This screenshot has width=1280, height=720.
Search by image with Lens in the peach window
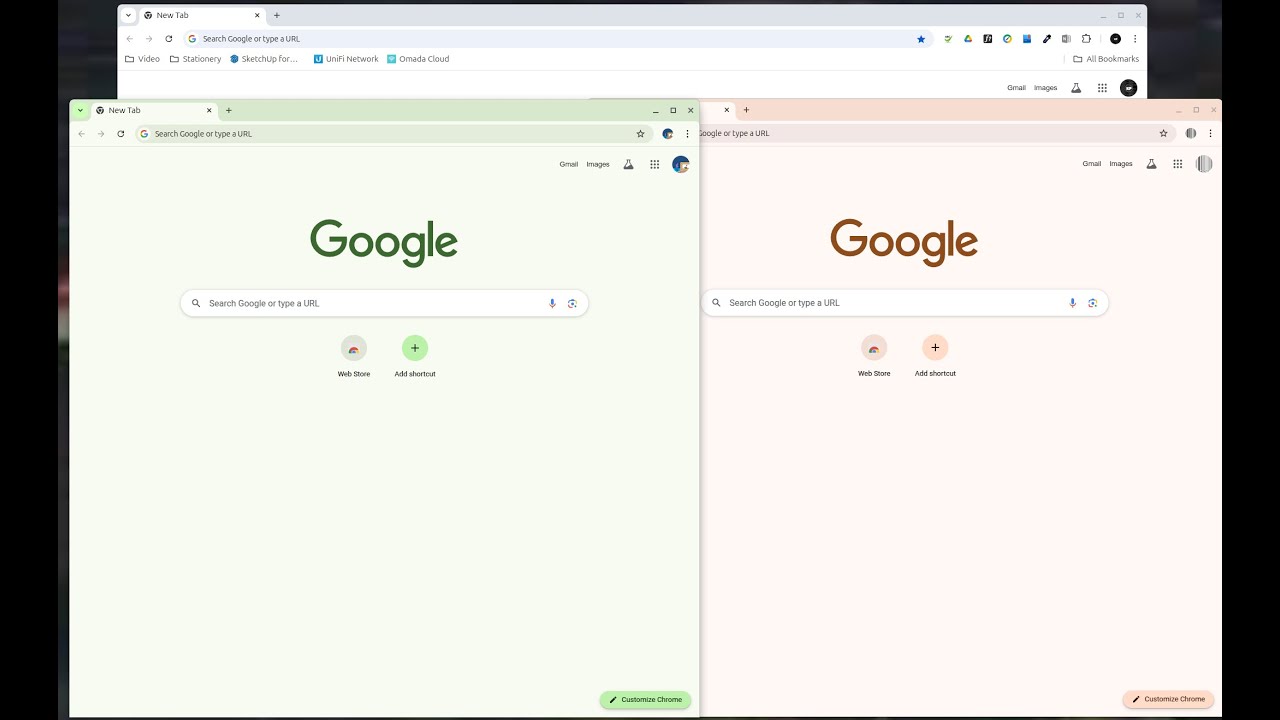[x=1092, y=303]
